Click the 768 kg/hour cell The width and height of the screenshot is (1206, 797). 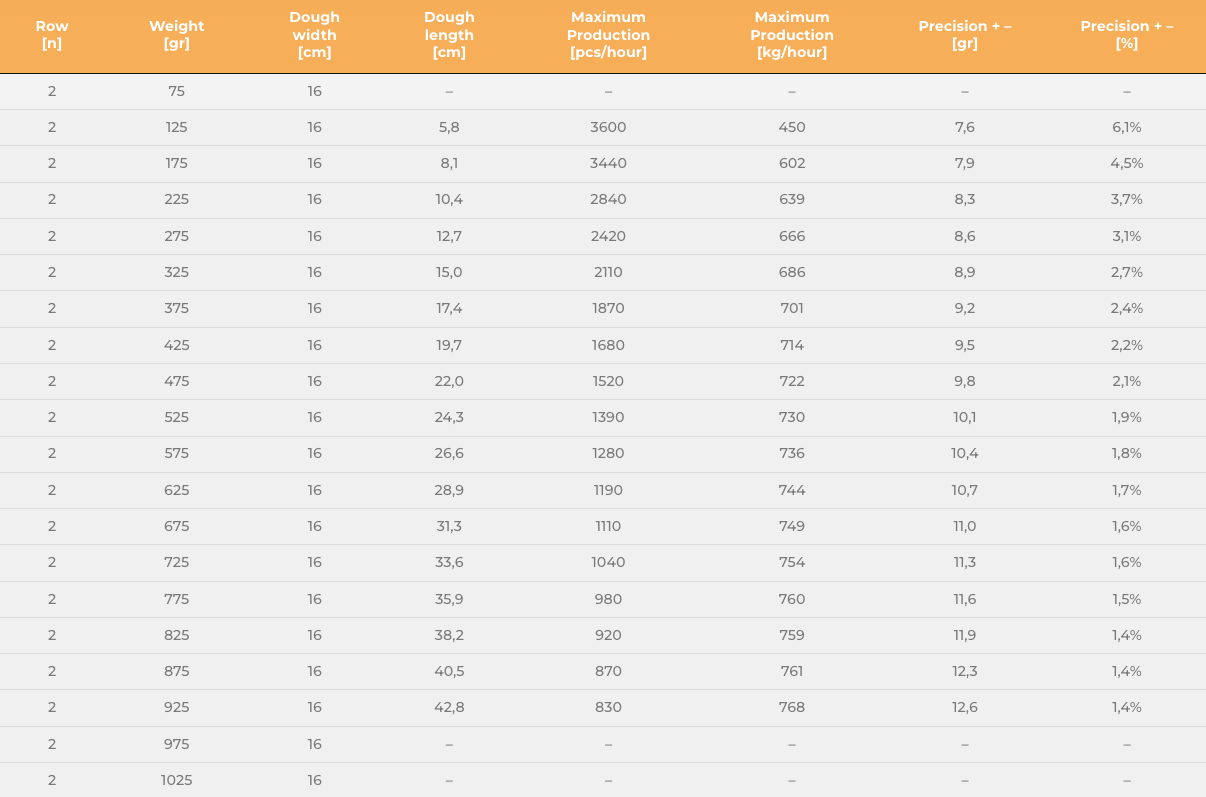[792, 707]
